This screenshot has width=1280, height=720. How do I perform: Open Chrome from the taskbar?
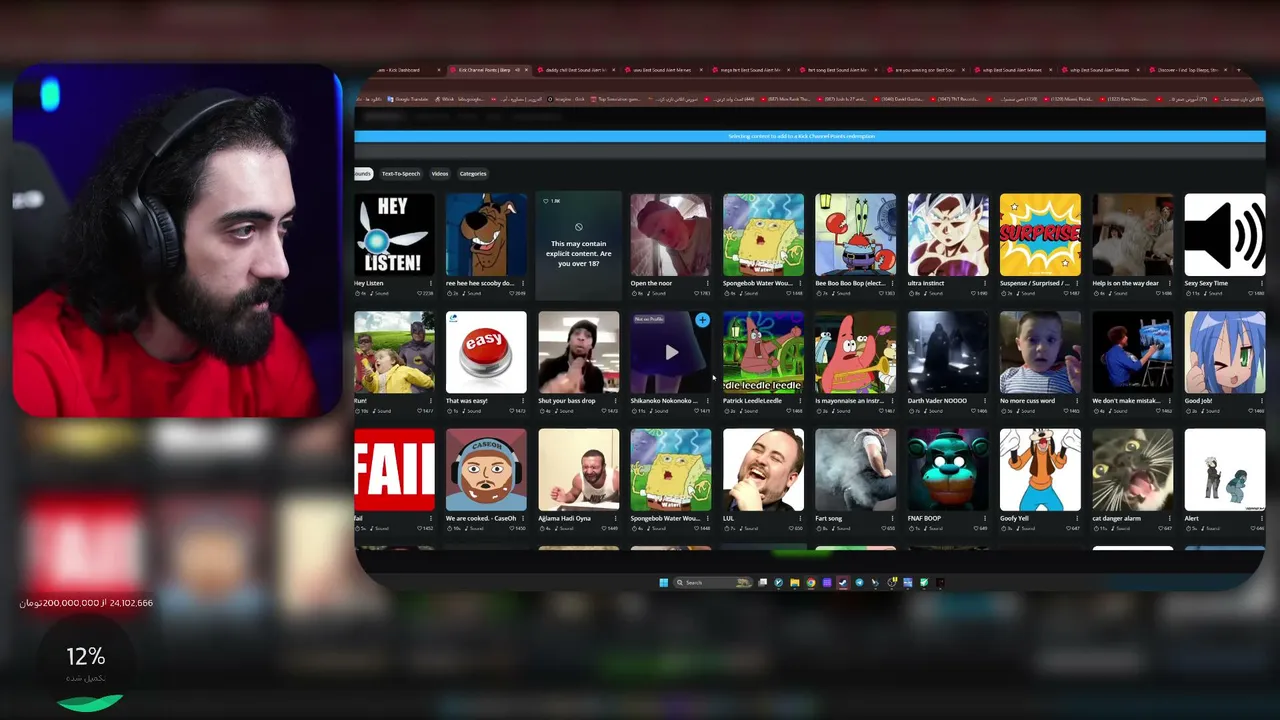coord(811,582)
